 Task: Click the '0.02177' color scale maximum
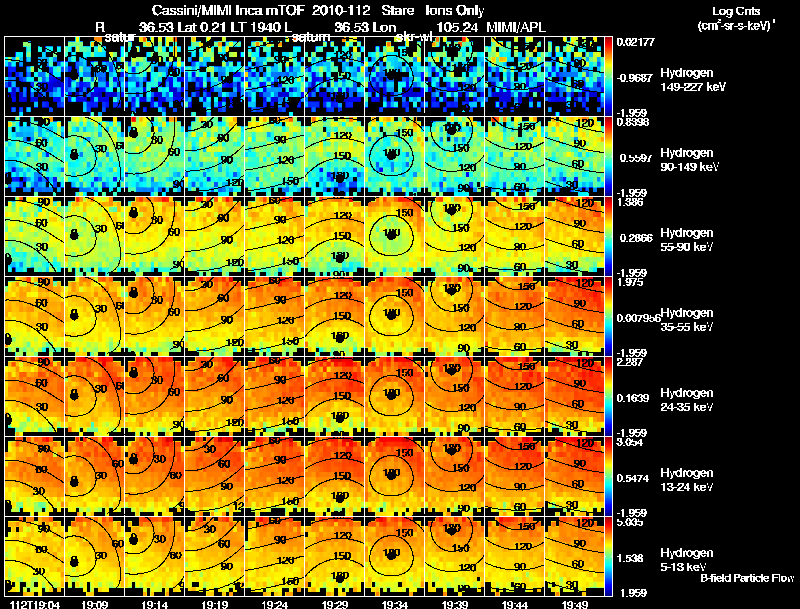(x=635, y=42)
